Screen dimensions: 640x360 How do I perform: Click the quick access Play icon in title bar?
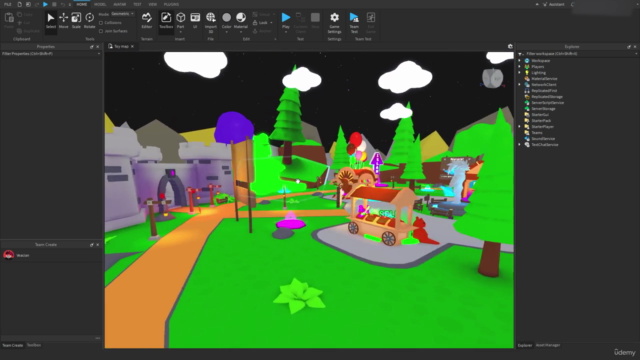(x=45, y=4)
